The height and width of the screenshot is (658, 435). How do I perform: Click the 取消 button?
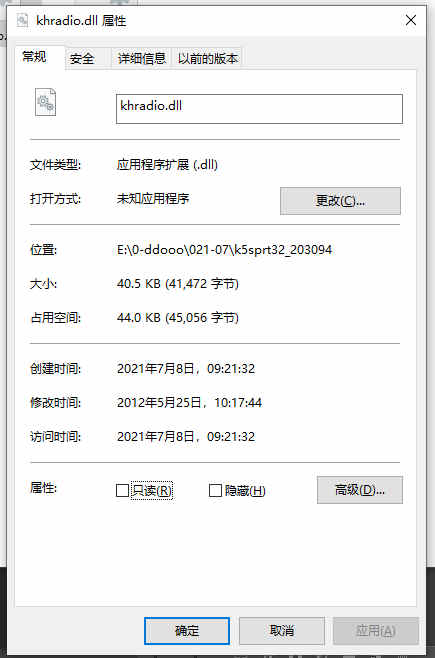pos(282,631)
